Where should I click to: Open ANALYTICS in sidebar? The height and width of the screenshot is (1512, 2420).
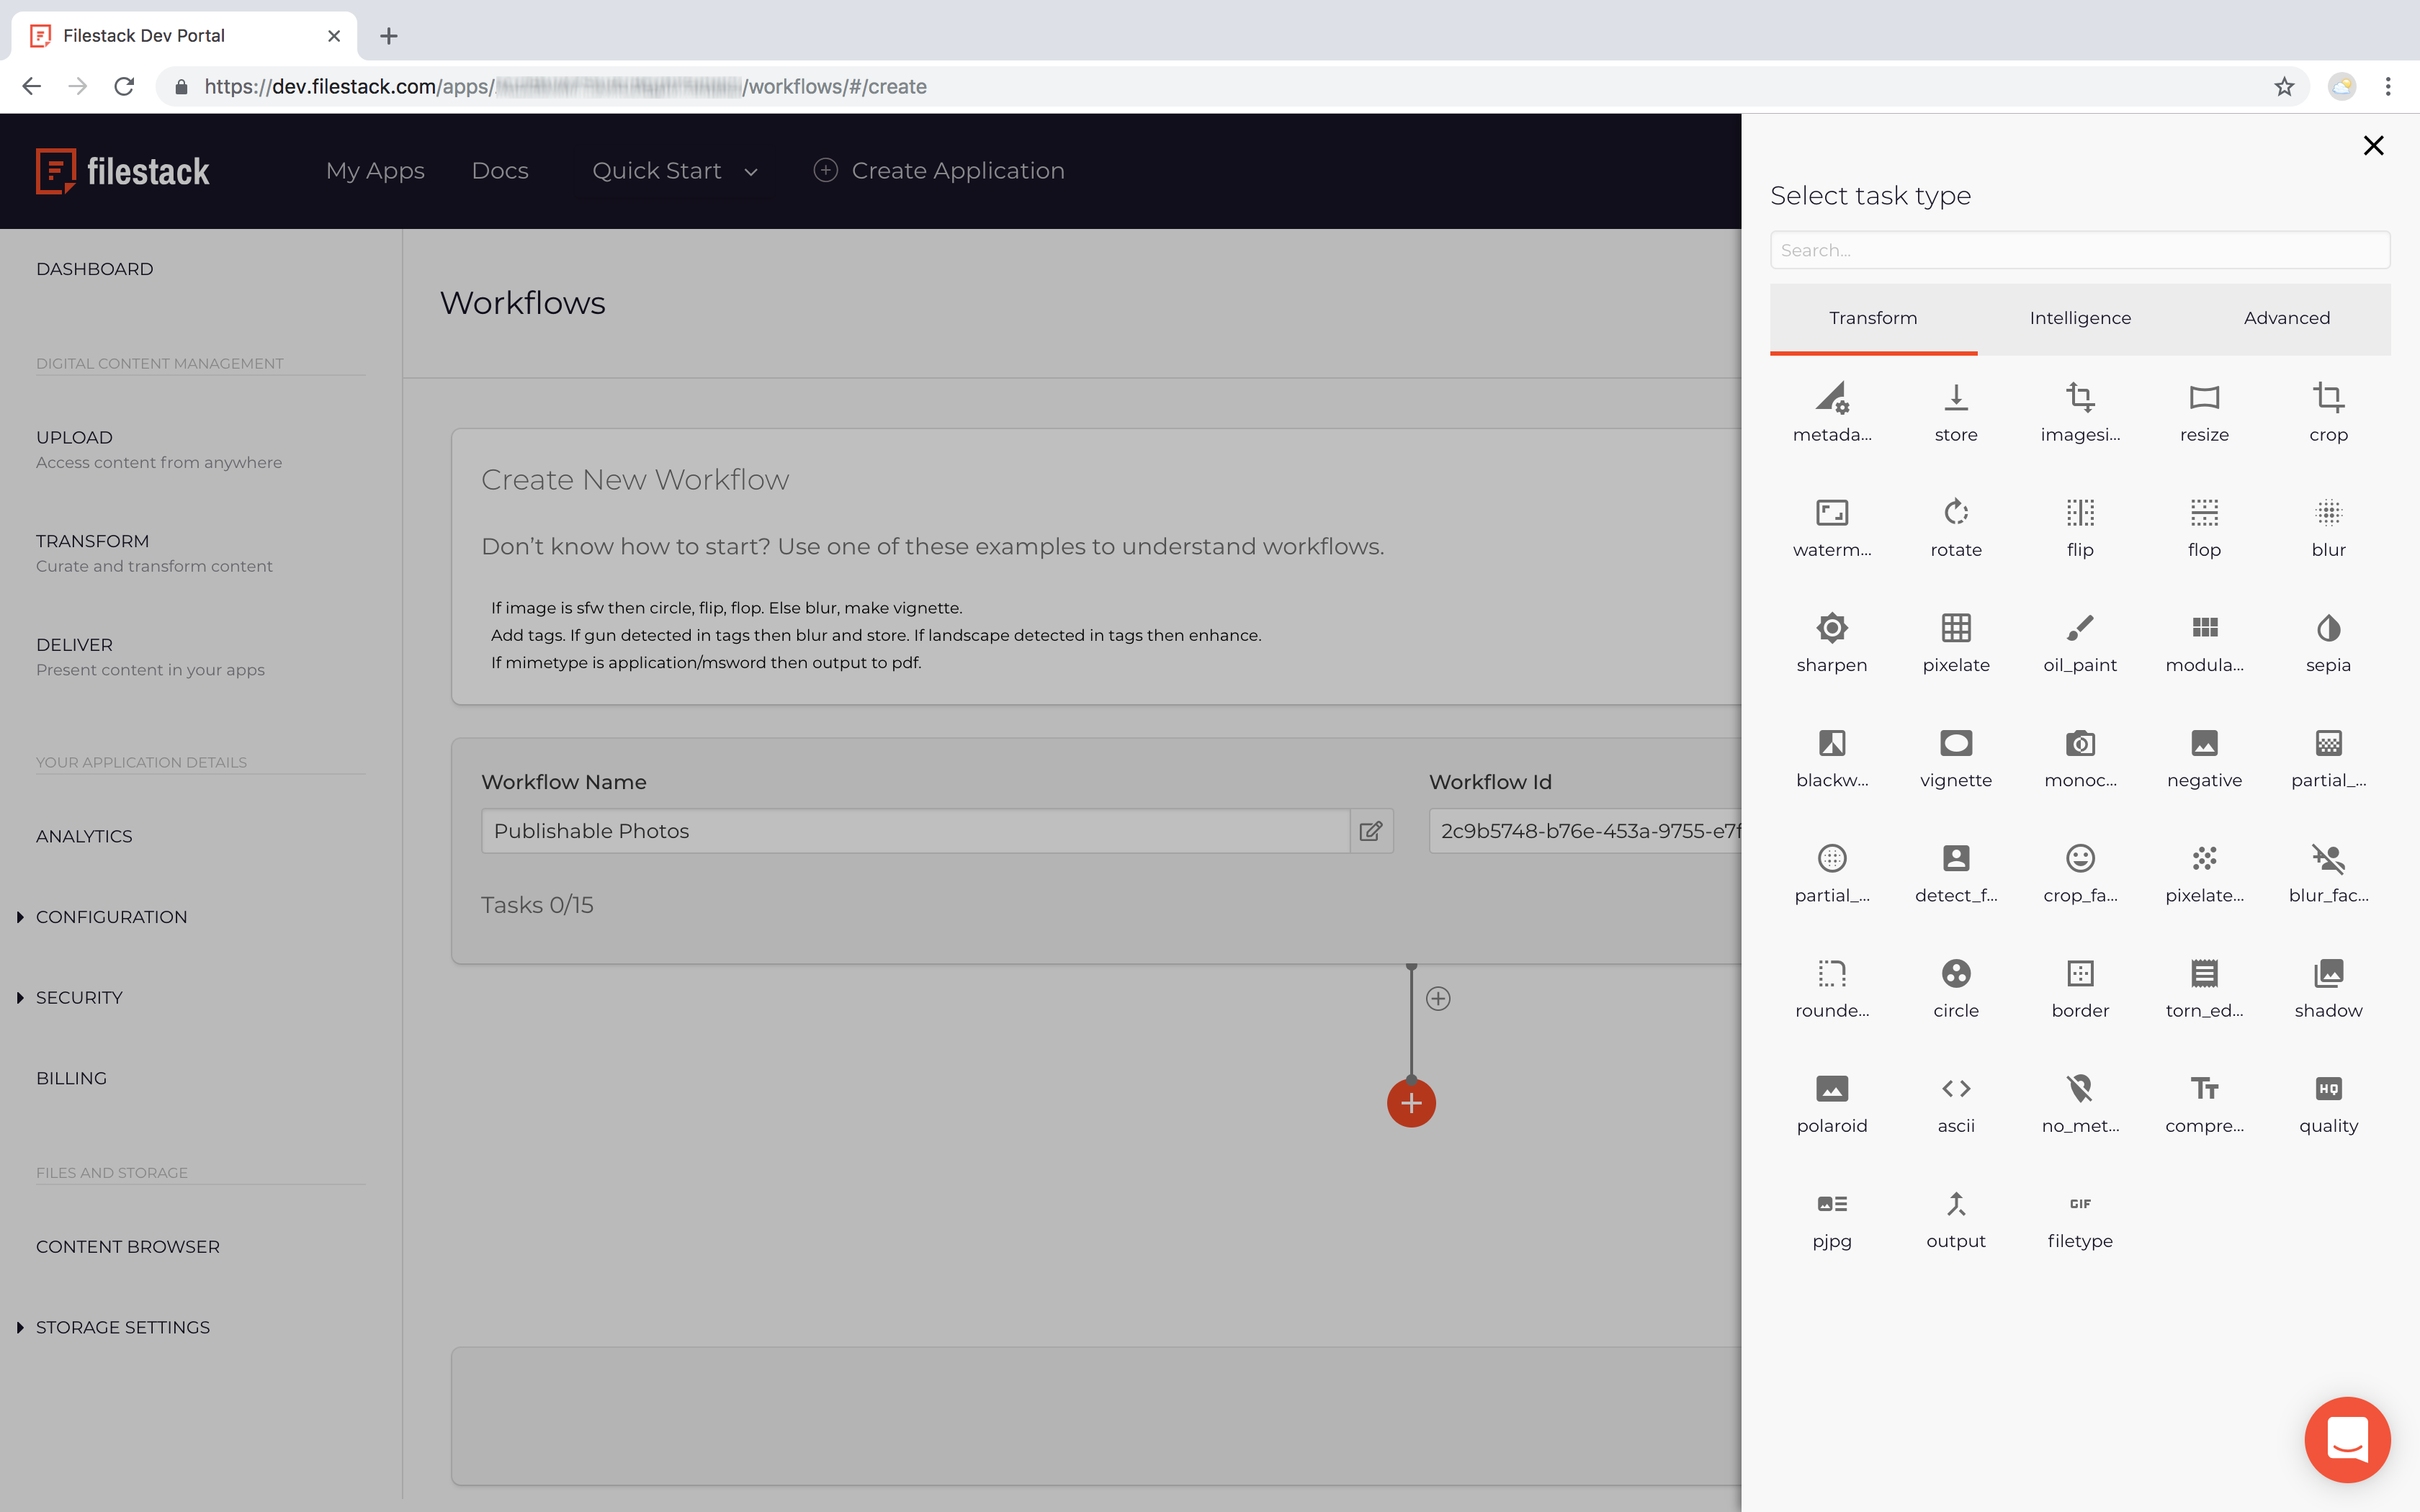pyautogui.click(x=84, y=836)
